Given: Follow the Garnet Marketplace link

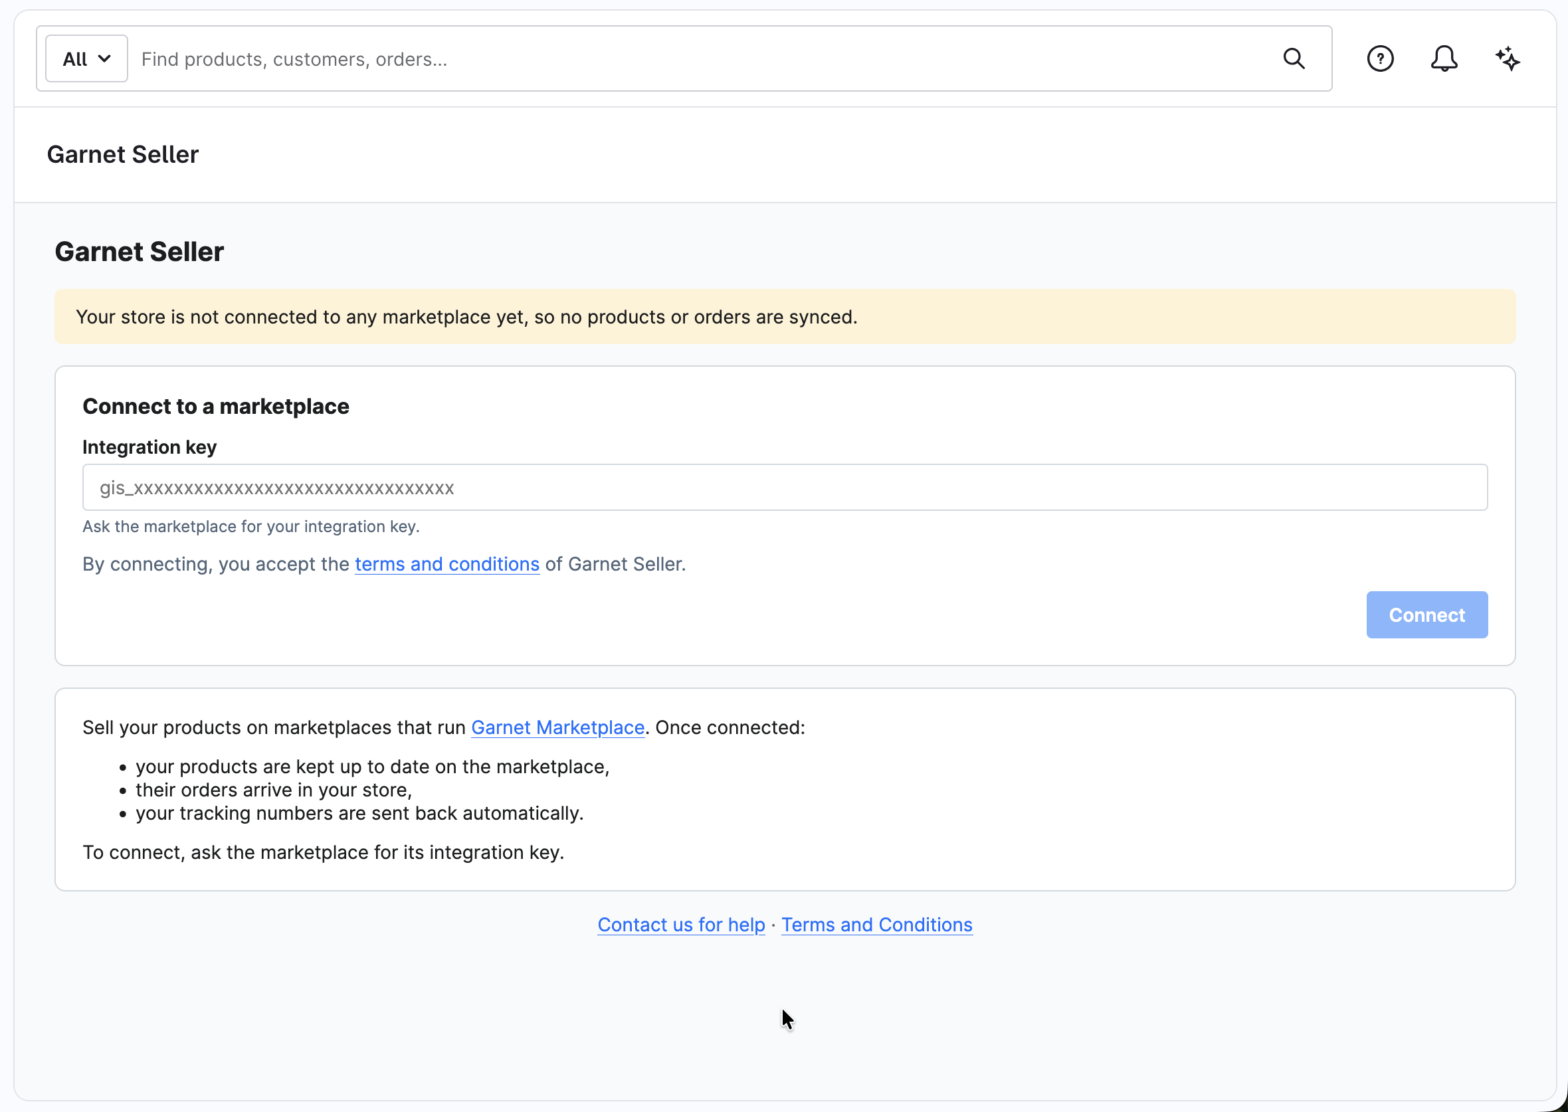Looking at the screenshot, I should pyautogui.click(x=558, y=727).
